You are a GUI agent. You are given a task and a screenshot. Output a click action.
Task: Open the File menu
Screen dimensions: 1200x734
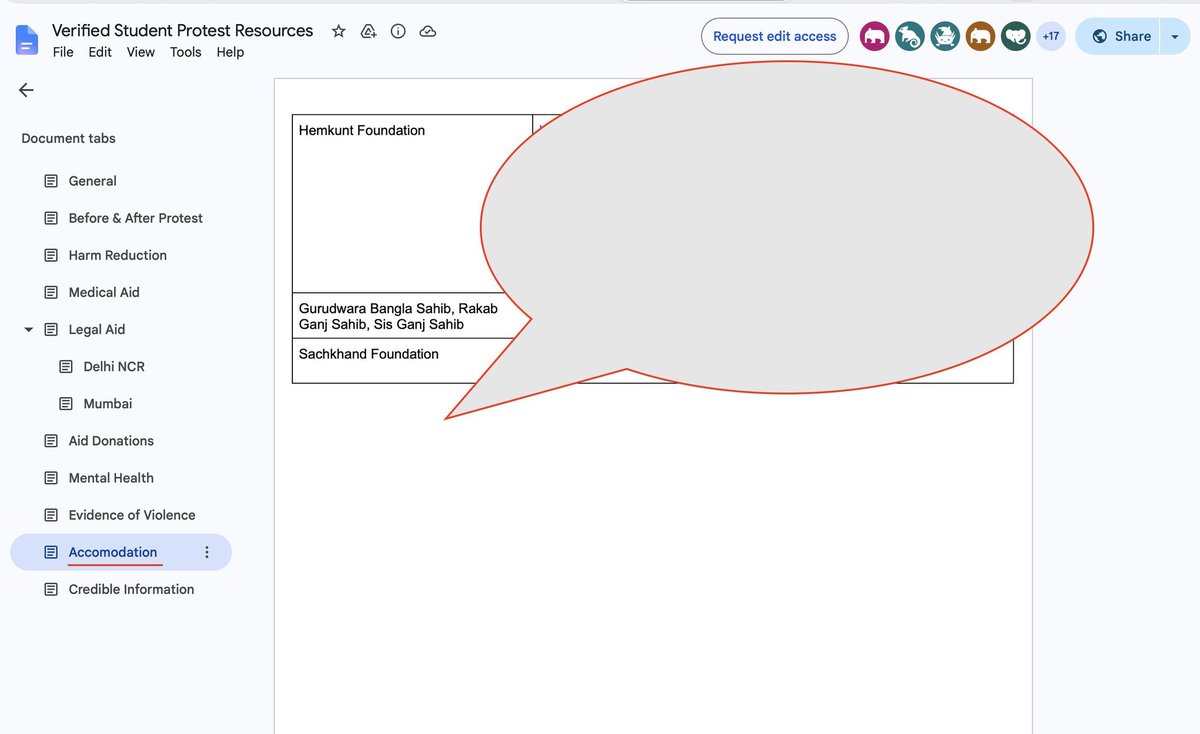(63, 52)
